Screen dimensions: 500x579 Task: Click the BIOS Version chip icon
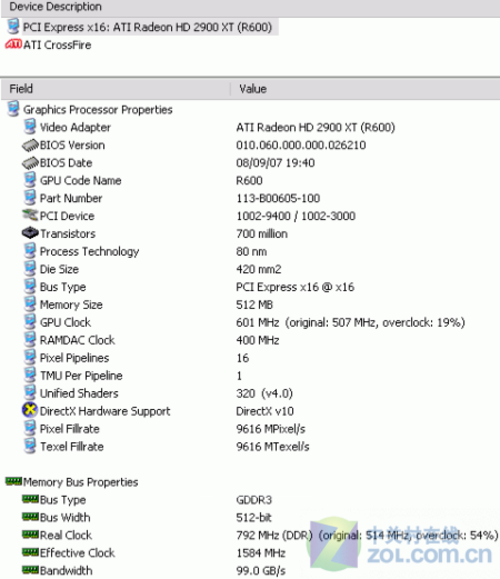pyautogui.click(x=30, y=145)
